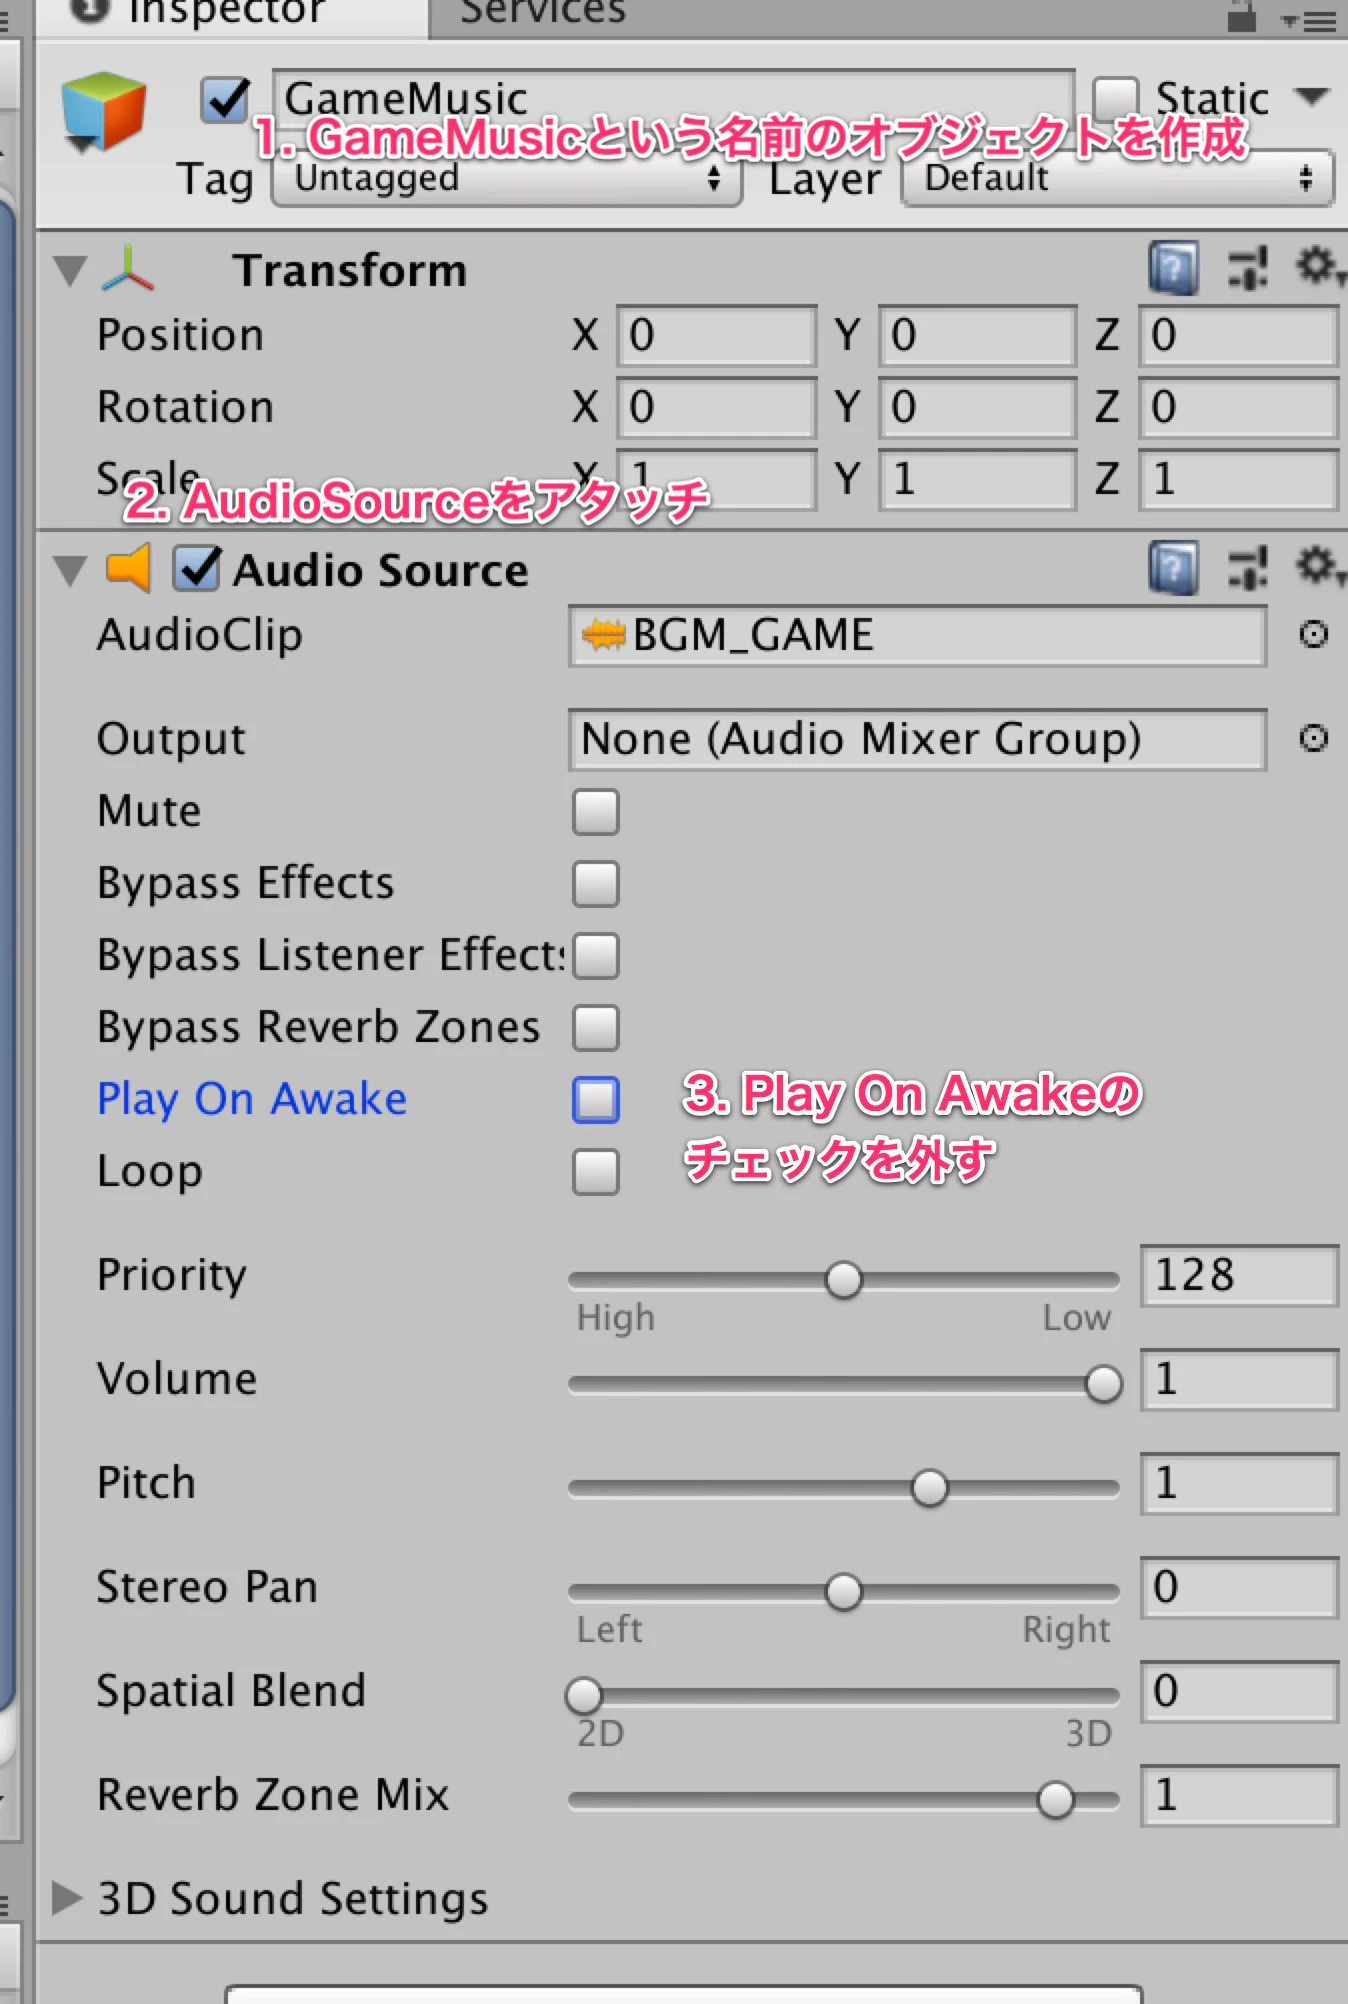Open AudioClip object picker circle
The height and width of the screenshot is (2004, 1348).
(x=1313, y=634)
